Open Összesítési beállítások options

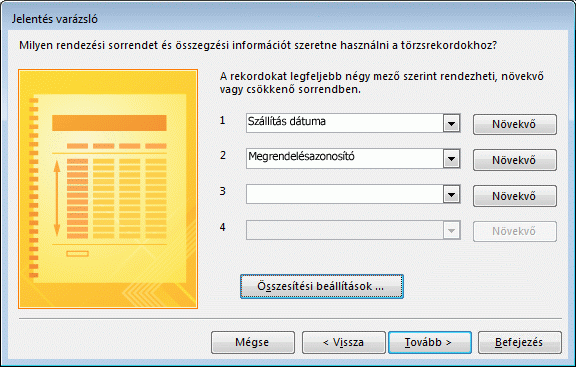coord(322,286)
